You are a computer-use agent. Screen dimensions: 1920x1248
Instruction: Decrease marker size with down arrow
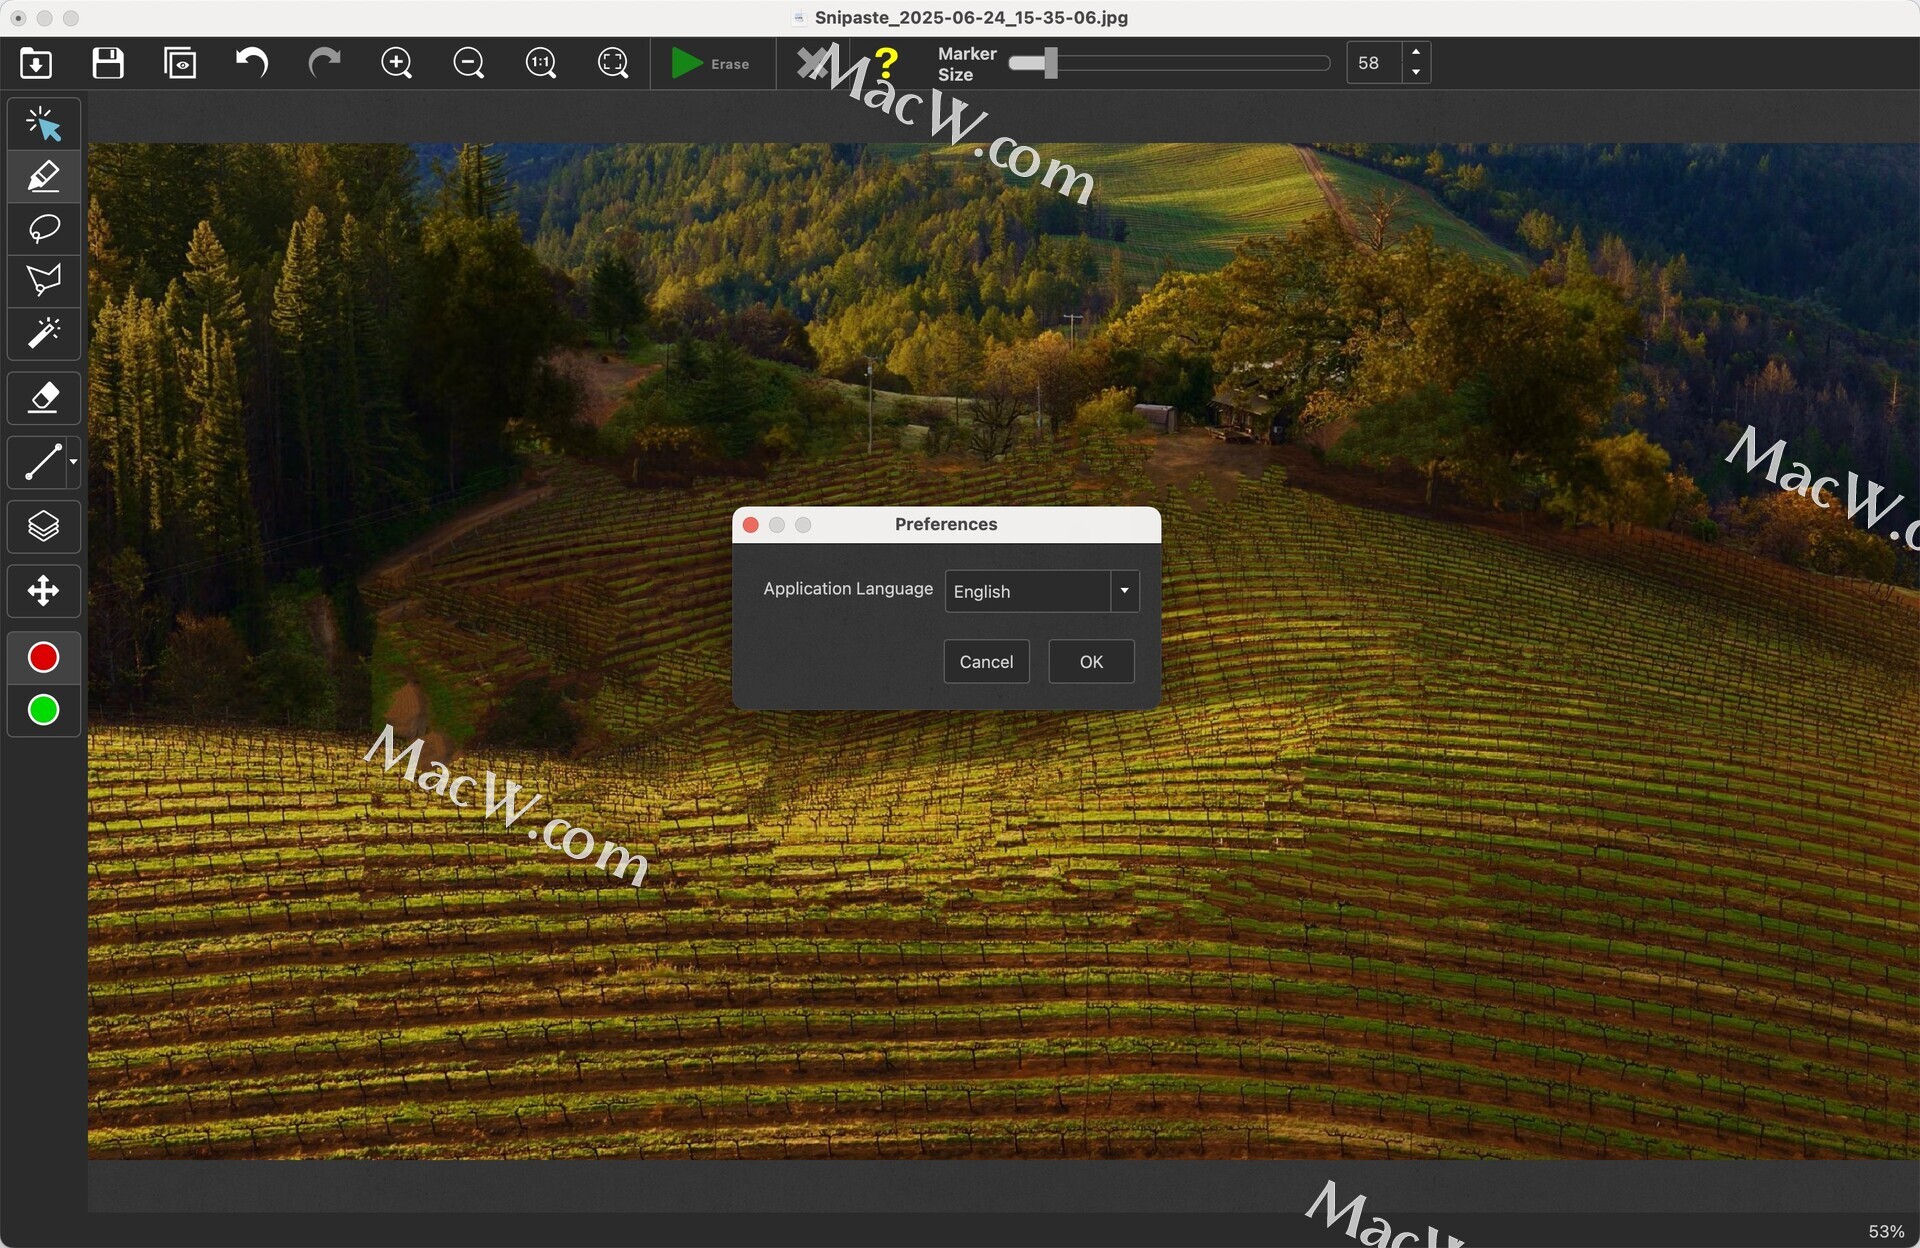point(1416,73)
